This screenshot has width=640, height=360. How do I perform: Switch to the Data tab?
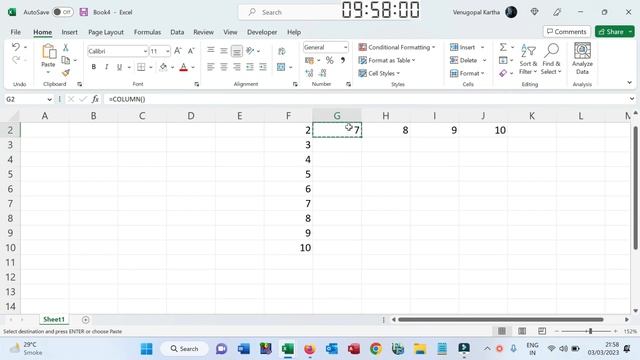click(x=177, y=32)
